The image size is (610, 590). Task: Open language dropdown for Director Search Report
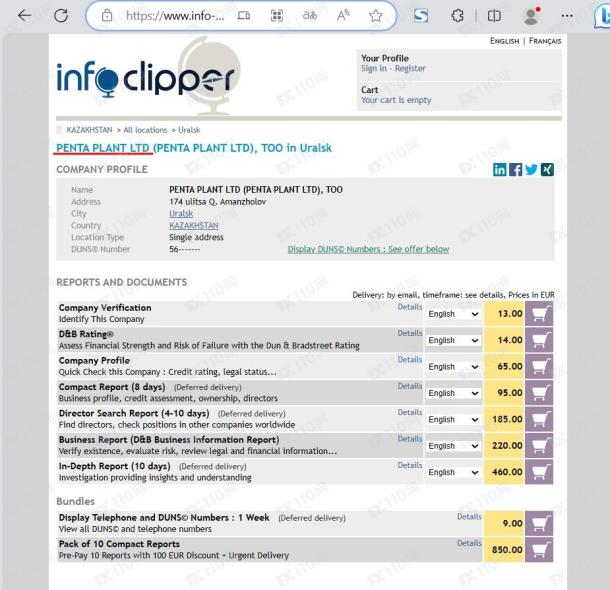(x=453, y=420)
